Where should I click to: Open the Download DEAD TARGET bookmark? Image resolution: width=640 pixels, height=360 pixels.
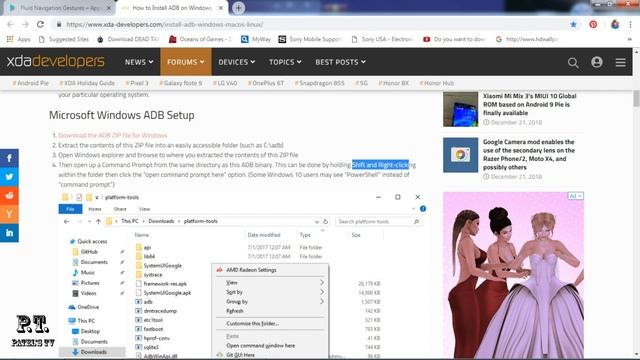[128, 39]
